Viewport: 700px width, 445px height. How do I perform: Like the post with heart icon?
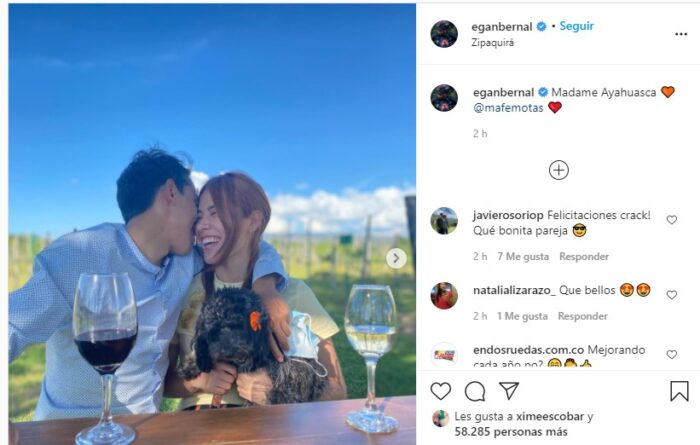441,391
